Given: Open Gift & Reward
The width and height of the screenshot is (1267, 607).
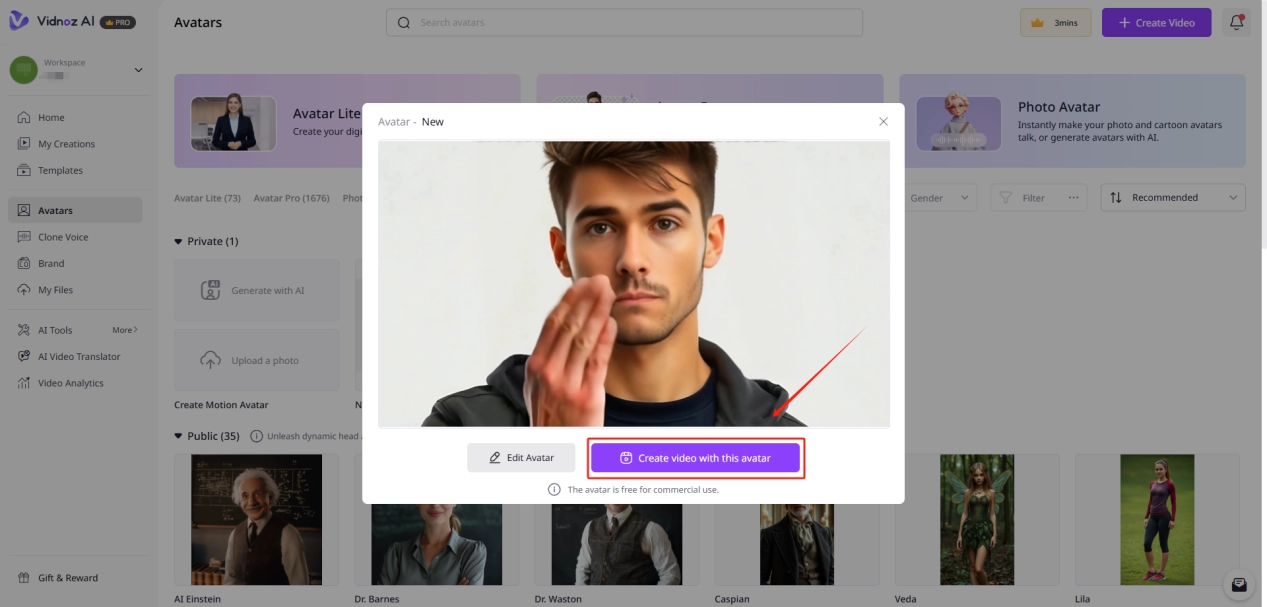Looking at the screenshot, I should pyautogui.click(x=67, y=578).
